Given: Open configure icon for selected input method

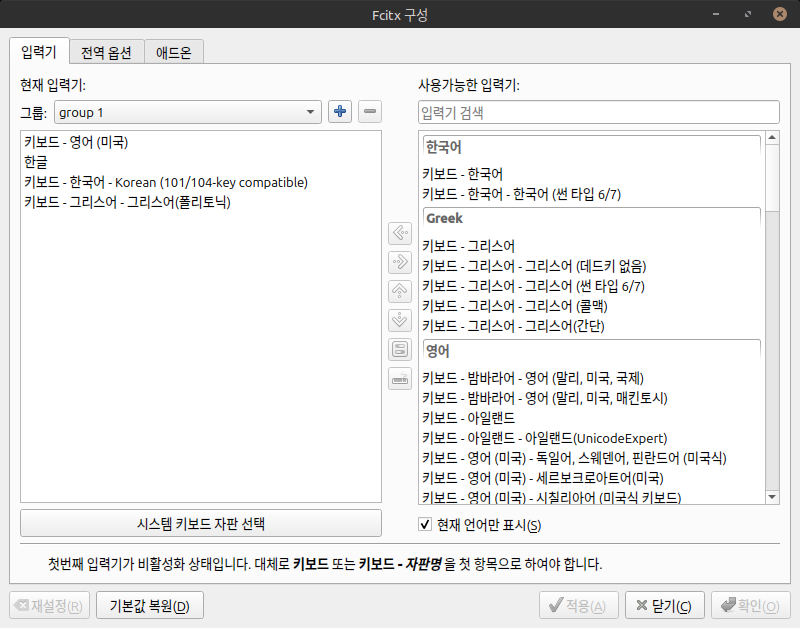Looking at the screenshot, I should pos(400,349).
